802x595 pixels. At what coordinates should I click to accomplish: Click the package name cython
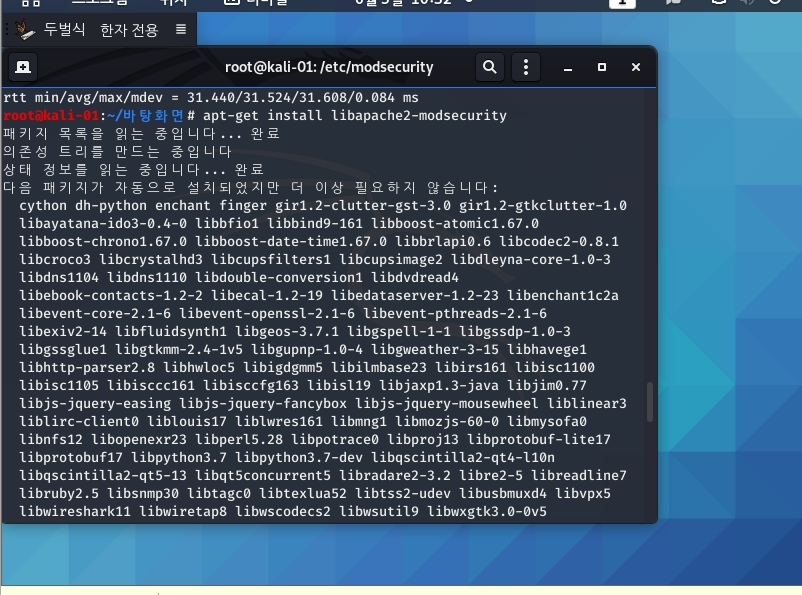coord(43,206)
